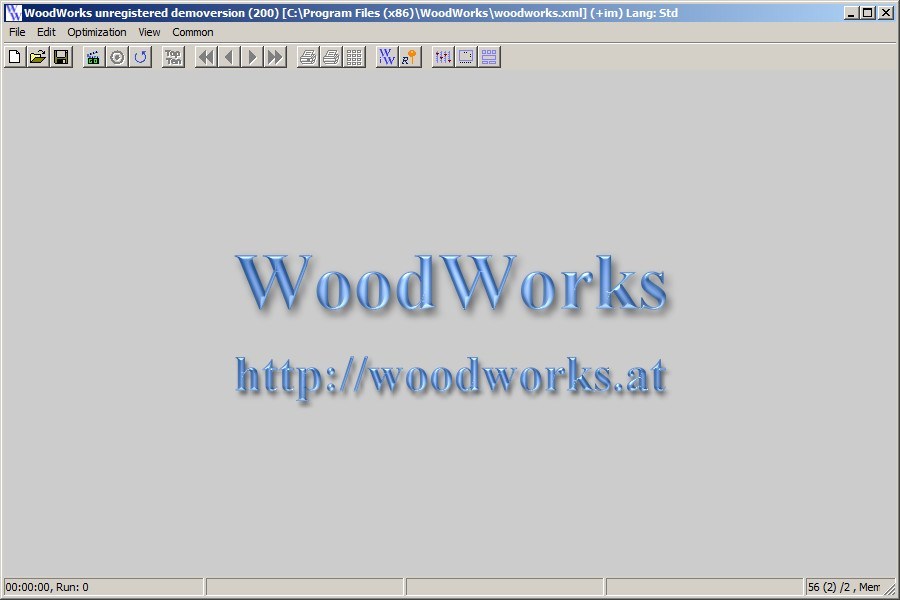Open the View menu

point(149,32)
